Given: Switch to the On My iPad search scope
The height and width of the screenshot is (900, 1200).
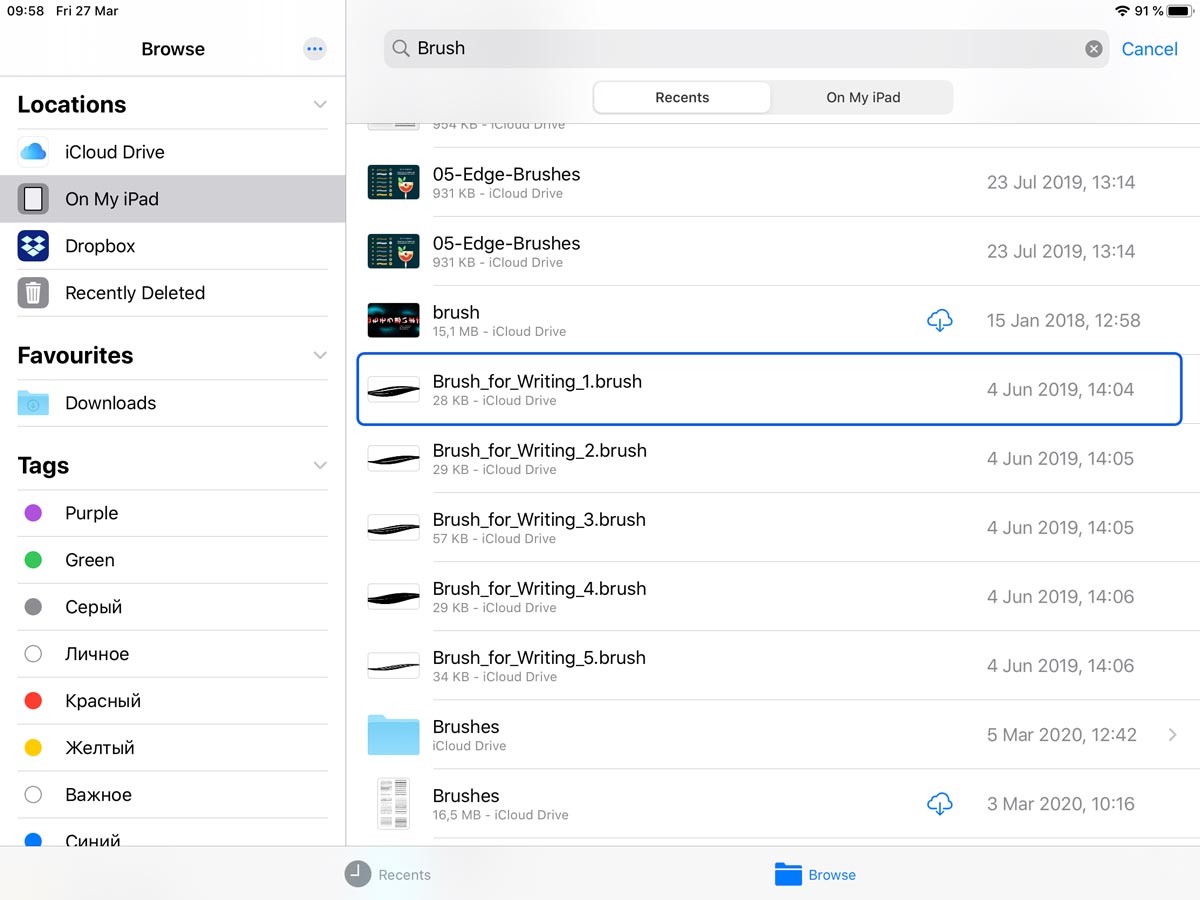Looking at the screenshot, I should (862, 97).
